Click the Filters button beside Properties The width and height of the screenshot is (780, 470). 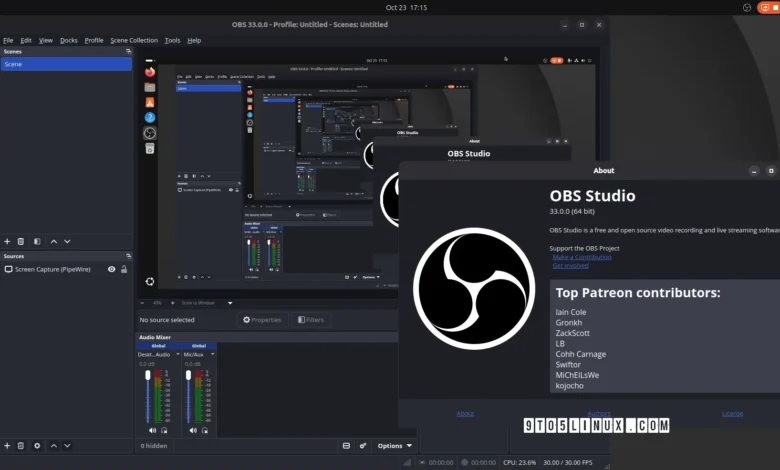310,320
